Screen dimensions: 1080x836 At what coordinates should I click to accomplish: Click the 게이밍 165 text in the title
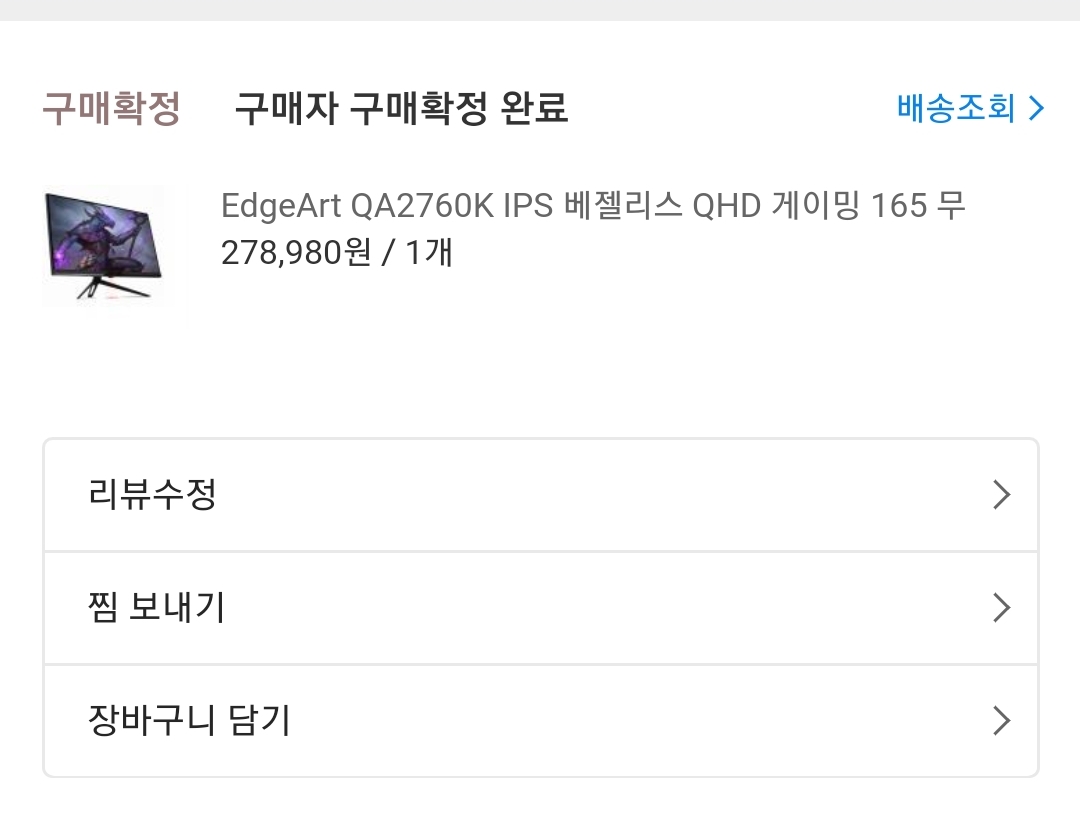tap(848, 207)
